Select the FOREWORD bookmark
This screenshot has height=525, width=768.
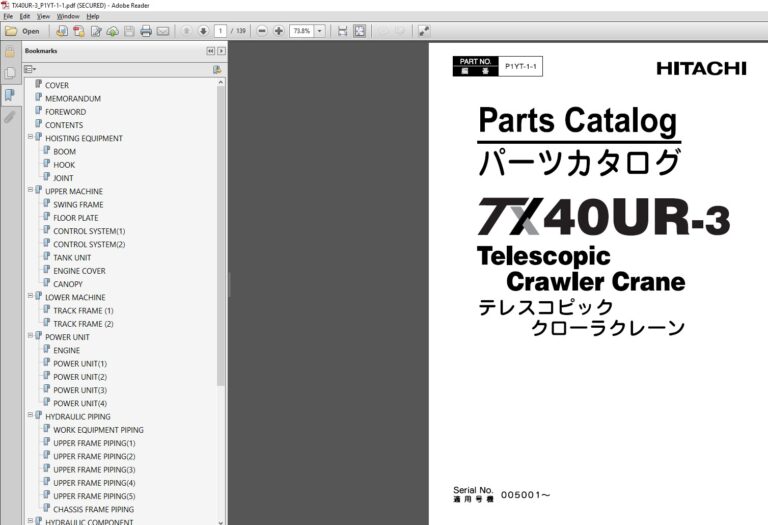point(65,112)
